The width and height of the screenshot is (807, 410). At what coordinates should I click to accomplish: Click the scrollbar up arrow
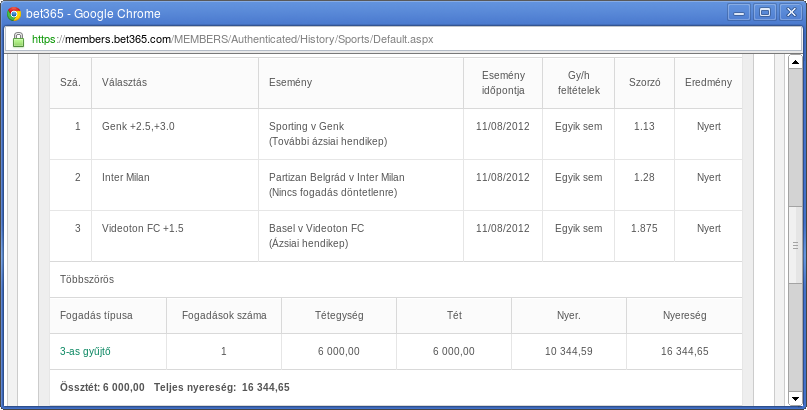point(795,62)
